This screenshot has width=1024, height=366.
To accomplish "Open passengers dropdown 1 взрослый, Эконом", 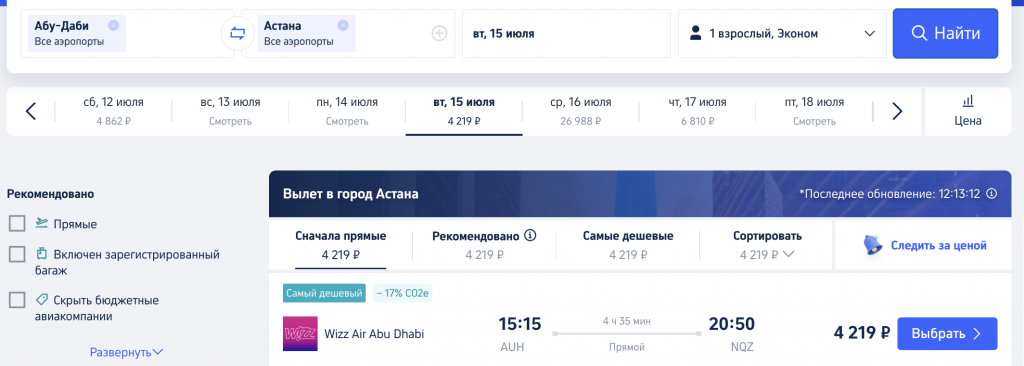I will pyautogui.click(x=782, y=33).
